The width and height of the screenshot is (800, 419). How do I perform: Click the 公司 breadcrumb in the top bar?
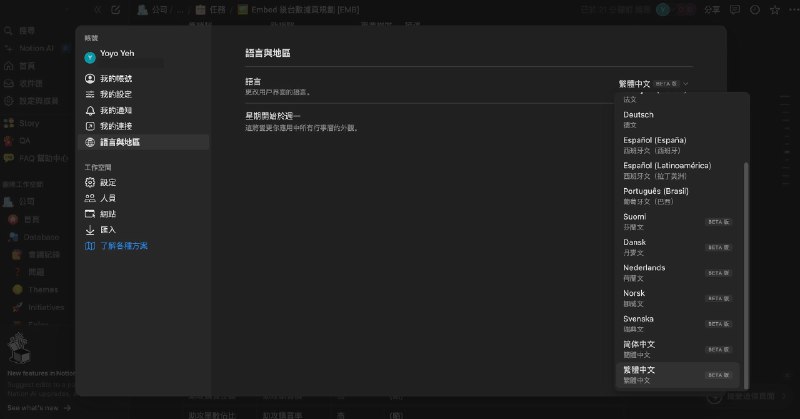tap(152, 10)
